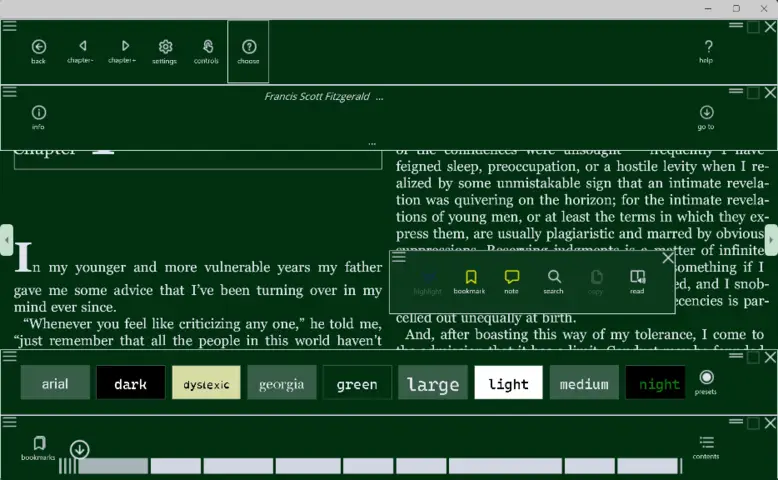Apply the night theme preset
Viewport: 778px width, 480px height.
point(655,383)
